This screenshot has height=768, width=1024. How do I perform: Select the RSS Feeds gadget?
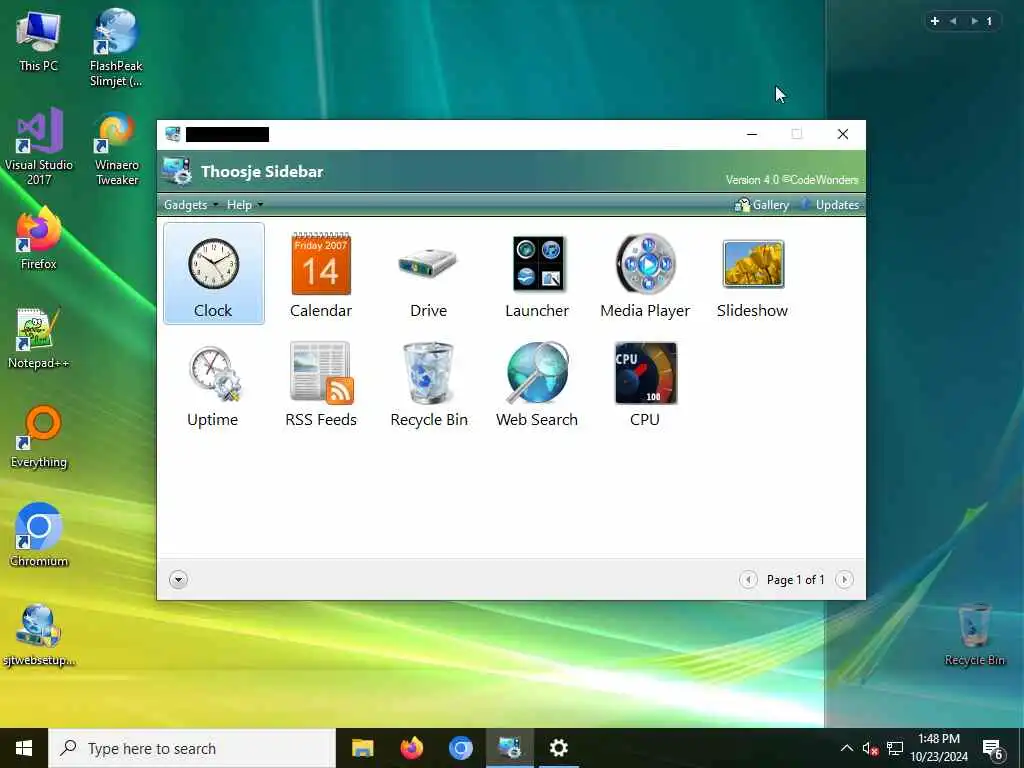321,383
